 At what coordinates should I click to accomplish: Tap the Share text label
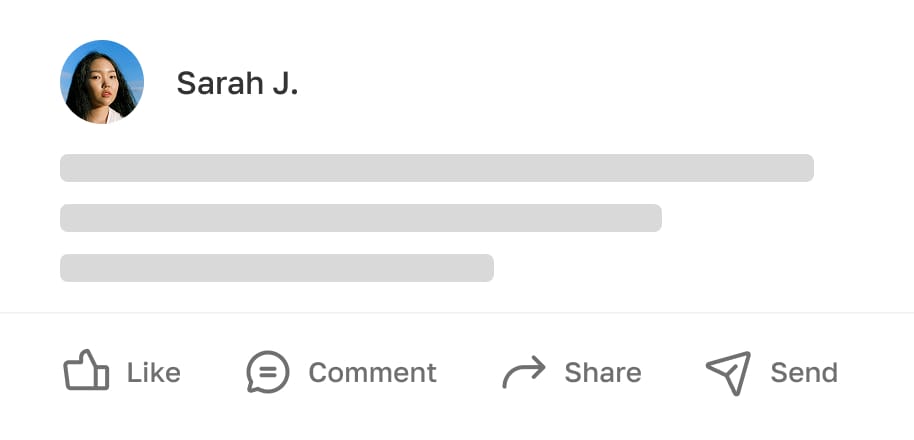pos(603,373)
